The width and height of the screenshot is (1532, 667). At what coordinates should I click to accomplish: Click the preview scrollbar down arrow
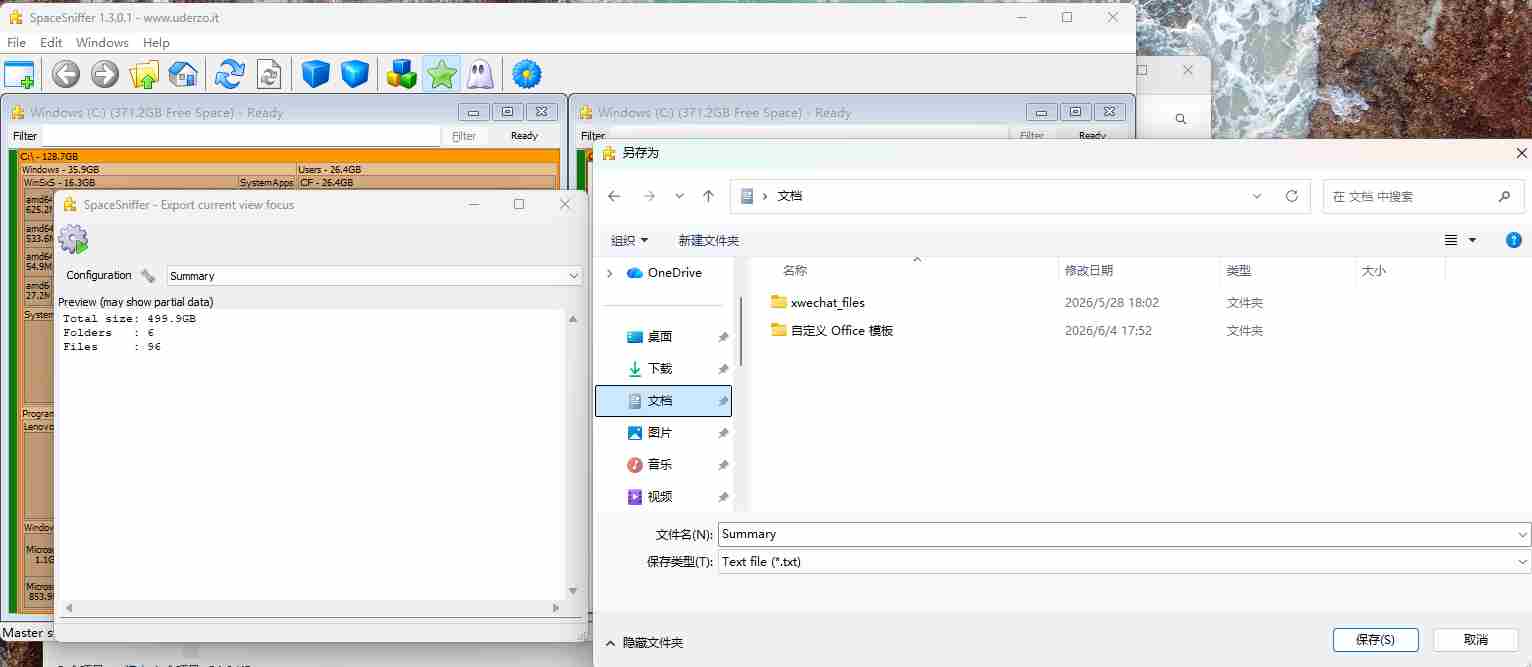click(x=574, y=592)
